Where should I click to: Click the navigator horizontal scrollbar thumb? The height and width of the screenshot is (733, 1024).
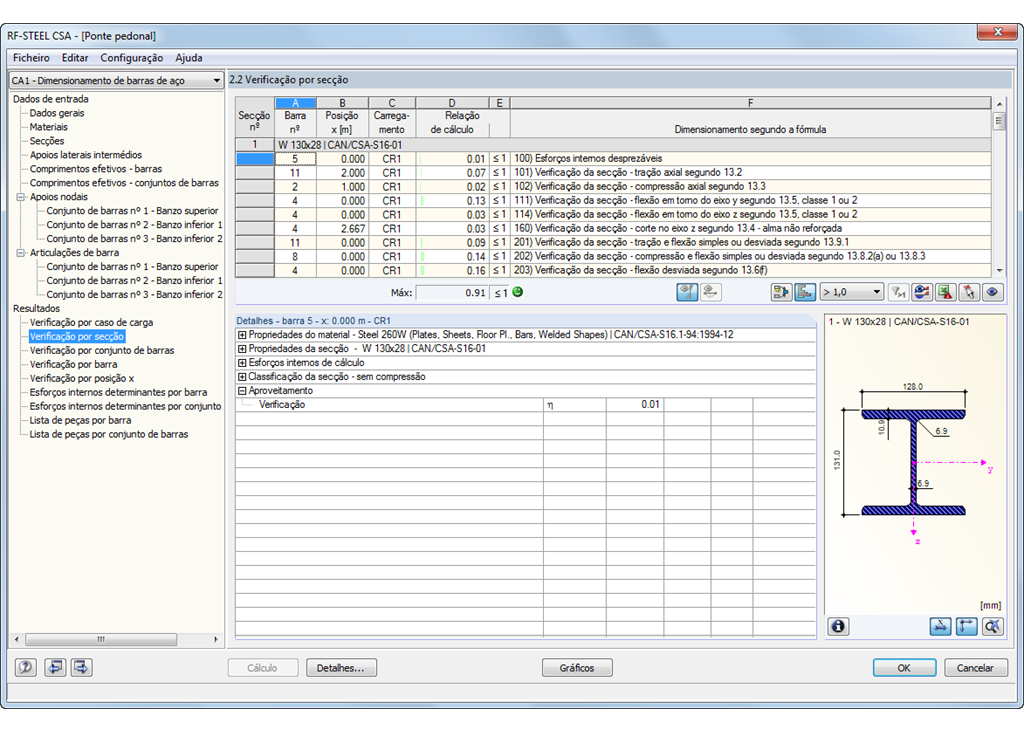coord(101,639)
